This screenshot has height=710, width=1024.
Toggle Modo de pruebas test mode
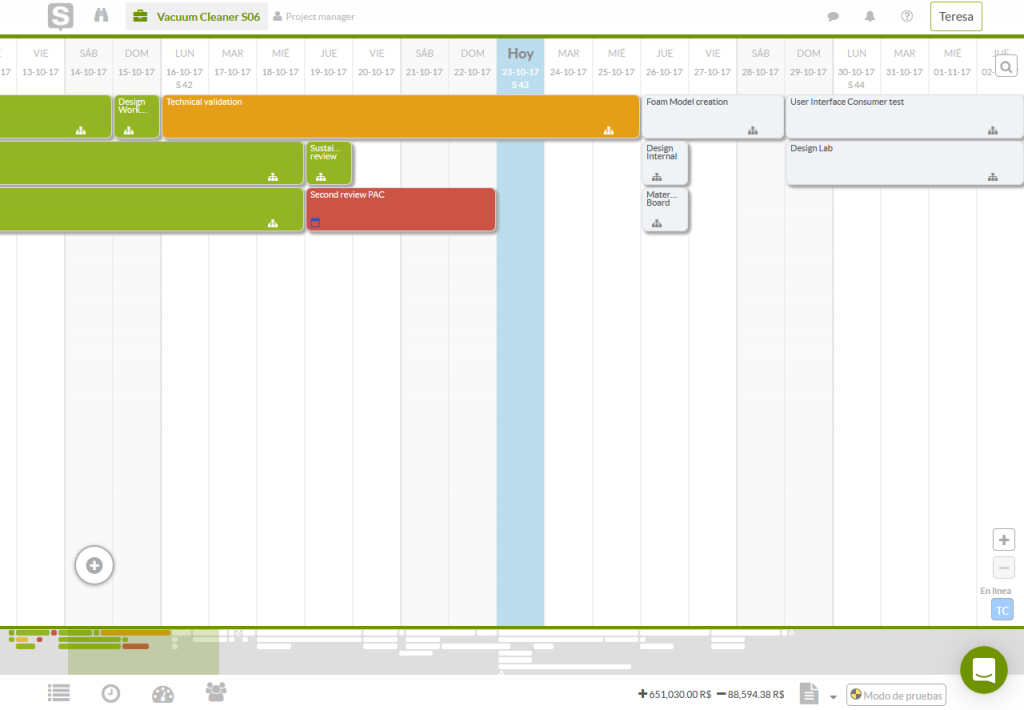click(x=896, y=695)
